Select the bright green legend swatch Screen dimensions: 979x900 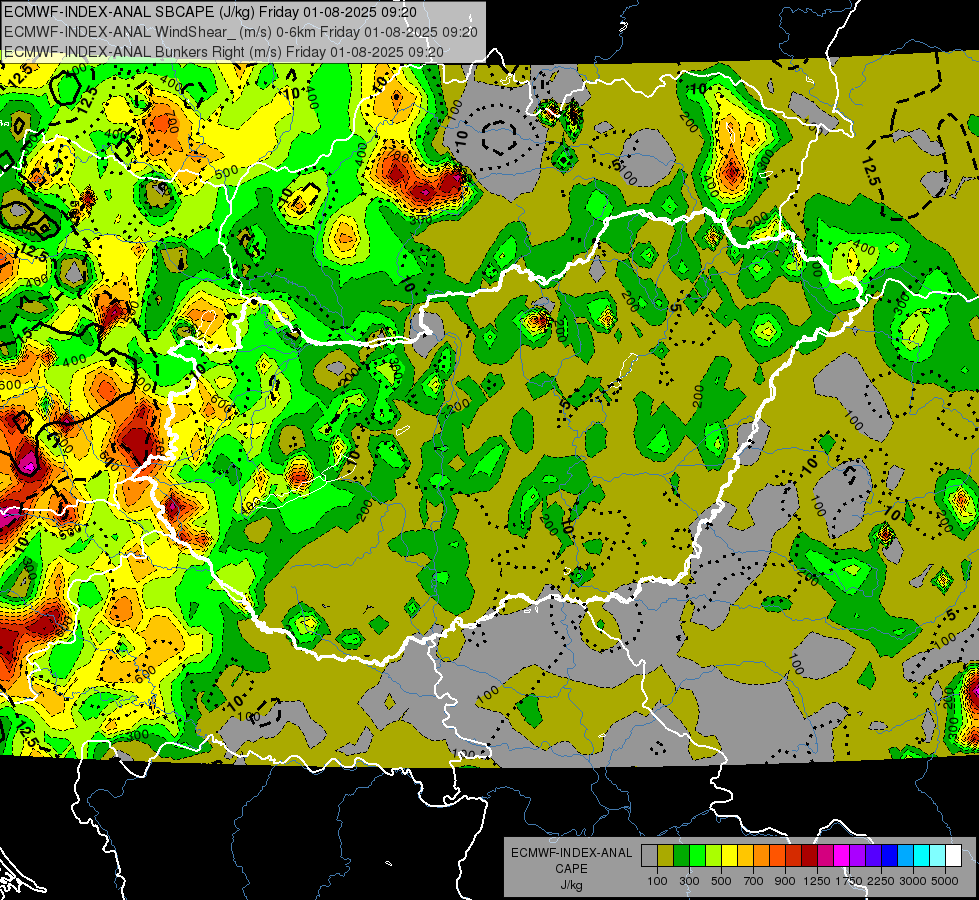[x=697, y=856]
